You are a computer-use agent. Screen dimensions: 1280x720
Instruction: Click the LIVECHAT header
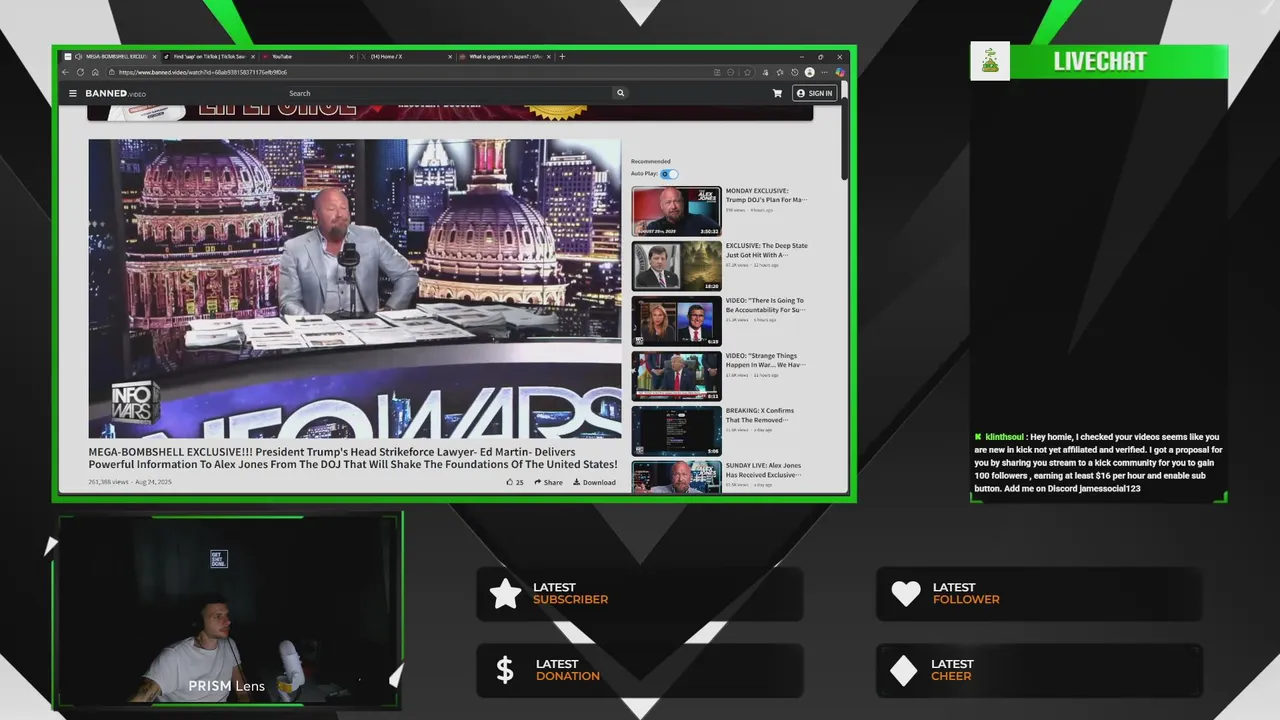pos(1100,61)
